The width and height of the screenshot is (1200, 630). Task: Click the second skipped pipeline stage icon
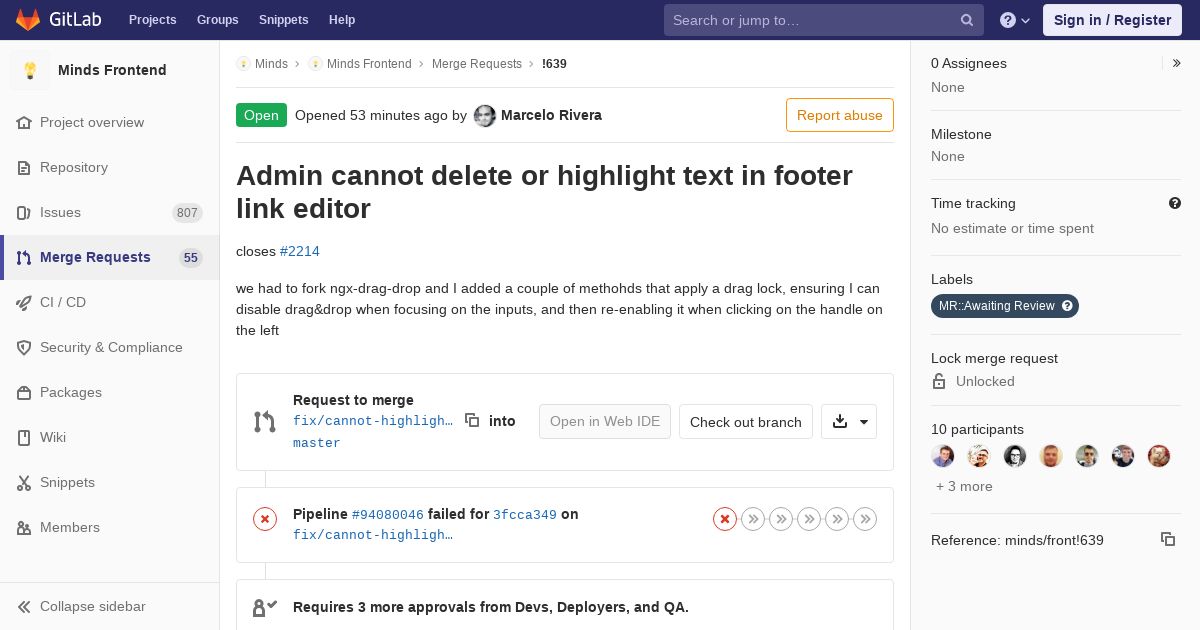point(781,518)
